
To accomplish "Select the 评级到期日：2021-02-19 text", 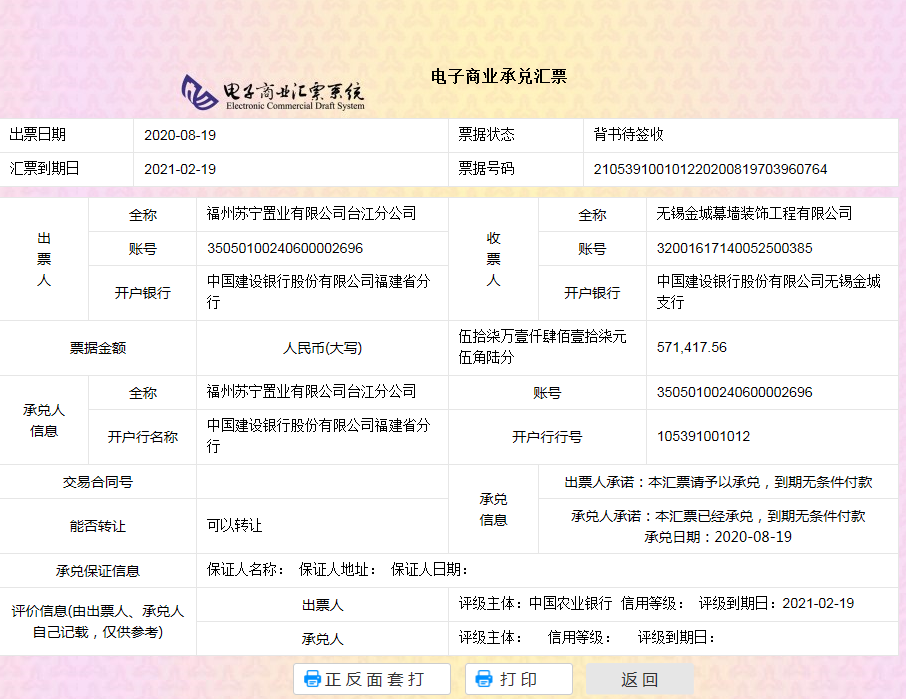I will (776, 604).
